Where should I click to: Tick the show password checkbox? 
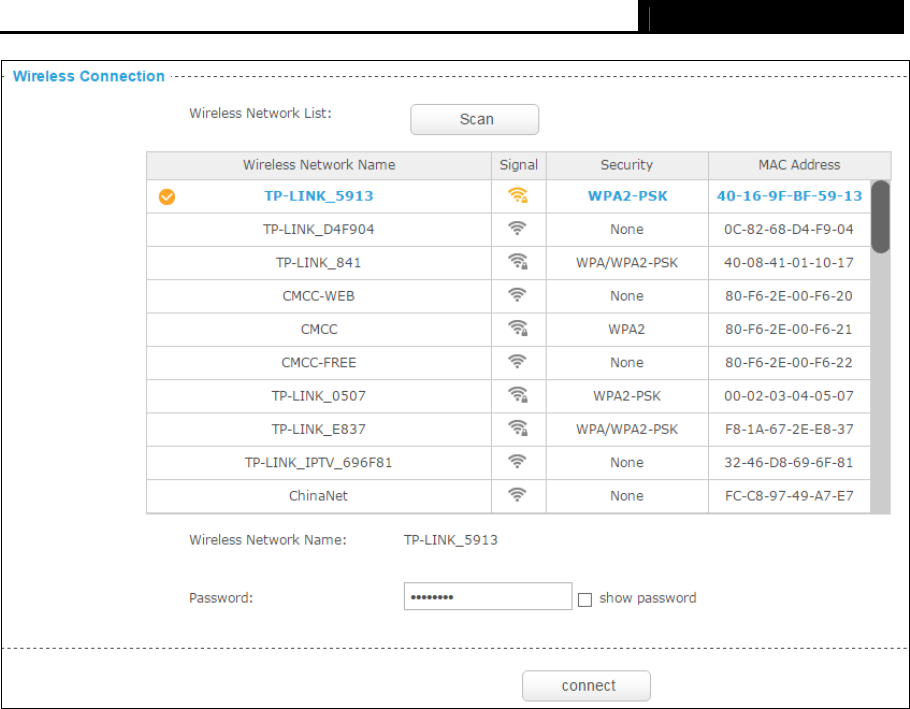[x=585, y=599]
